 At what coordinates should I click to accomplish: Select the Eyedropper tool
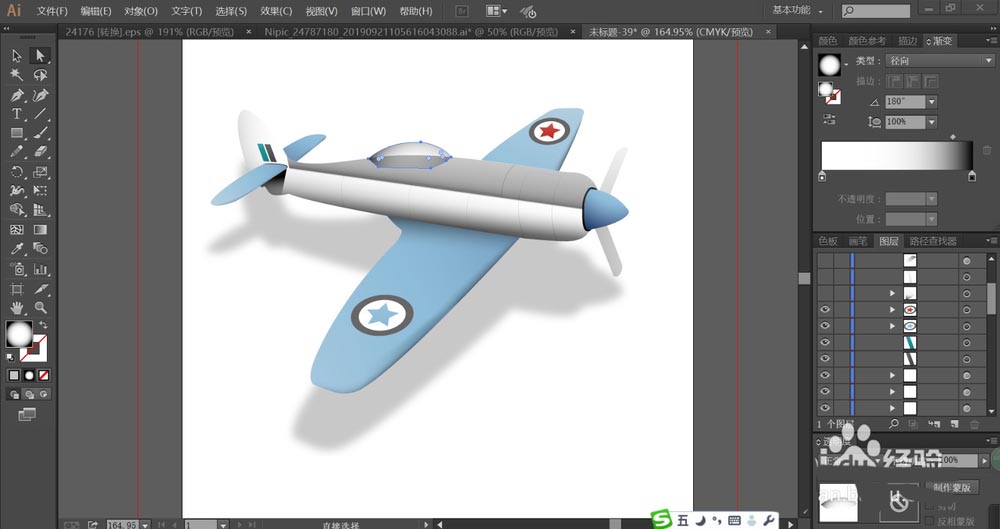tap(17, 249)
